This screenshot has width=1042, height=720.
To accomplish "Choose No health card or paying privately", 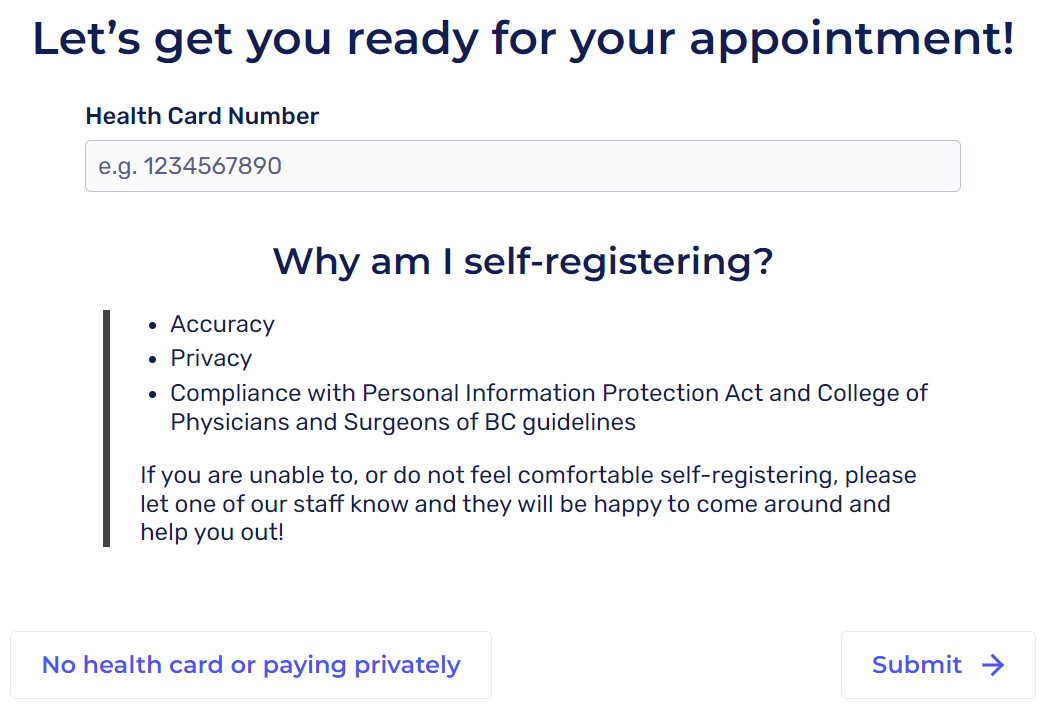I will click(251, 665).
